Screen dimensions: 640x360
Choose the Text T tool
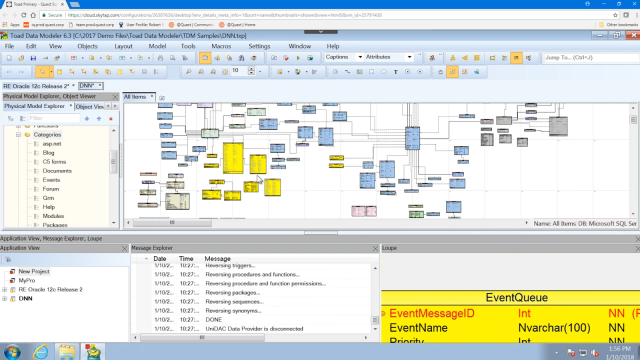pyautogui.click(x=396, y=72)
